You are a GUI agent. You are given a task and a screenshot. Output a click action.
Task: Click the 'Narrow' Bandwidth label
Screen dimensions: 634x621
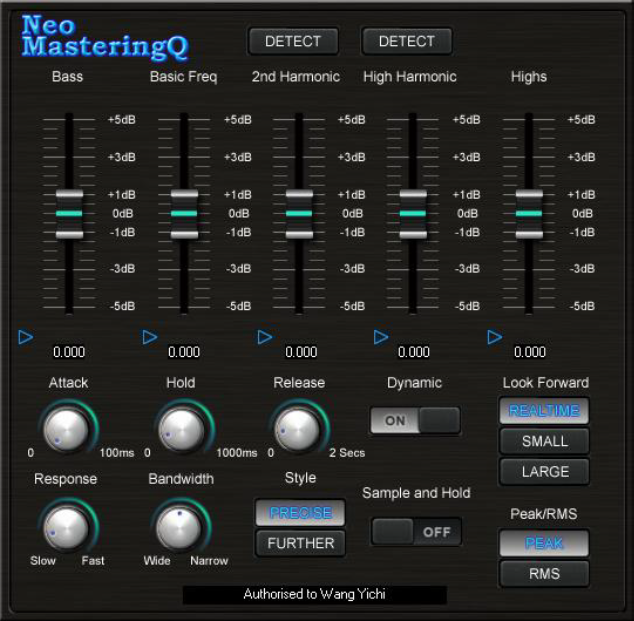pyautogui.click(x=209, y=561)
